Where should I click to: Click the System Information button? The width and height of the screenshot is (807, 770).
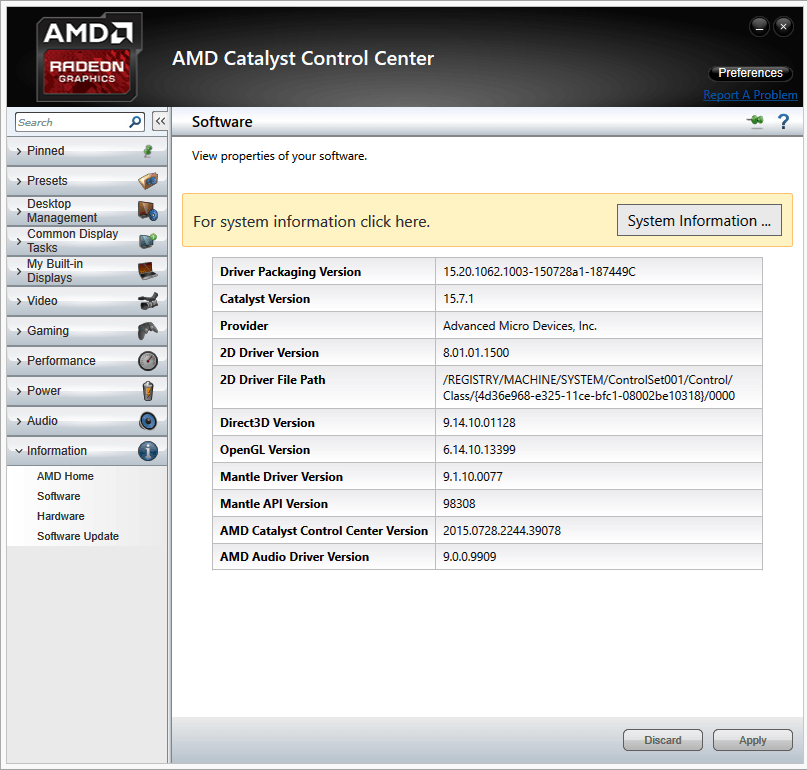[699, 220]
